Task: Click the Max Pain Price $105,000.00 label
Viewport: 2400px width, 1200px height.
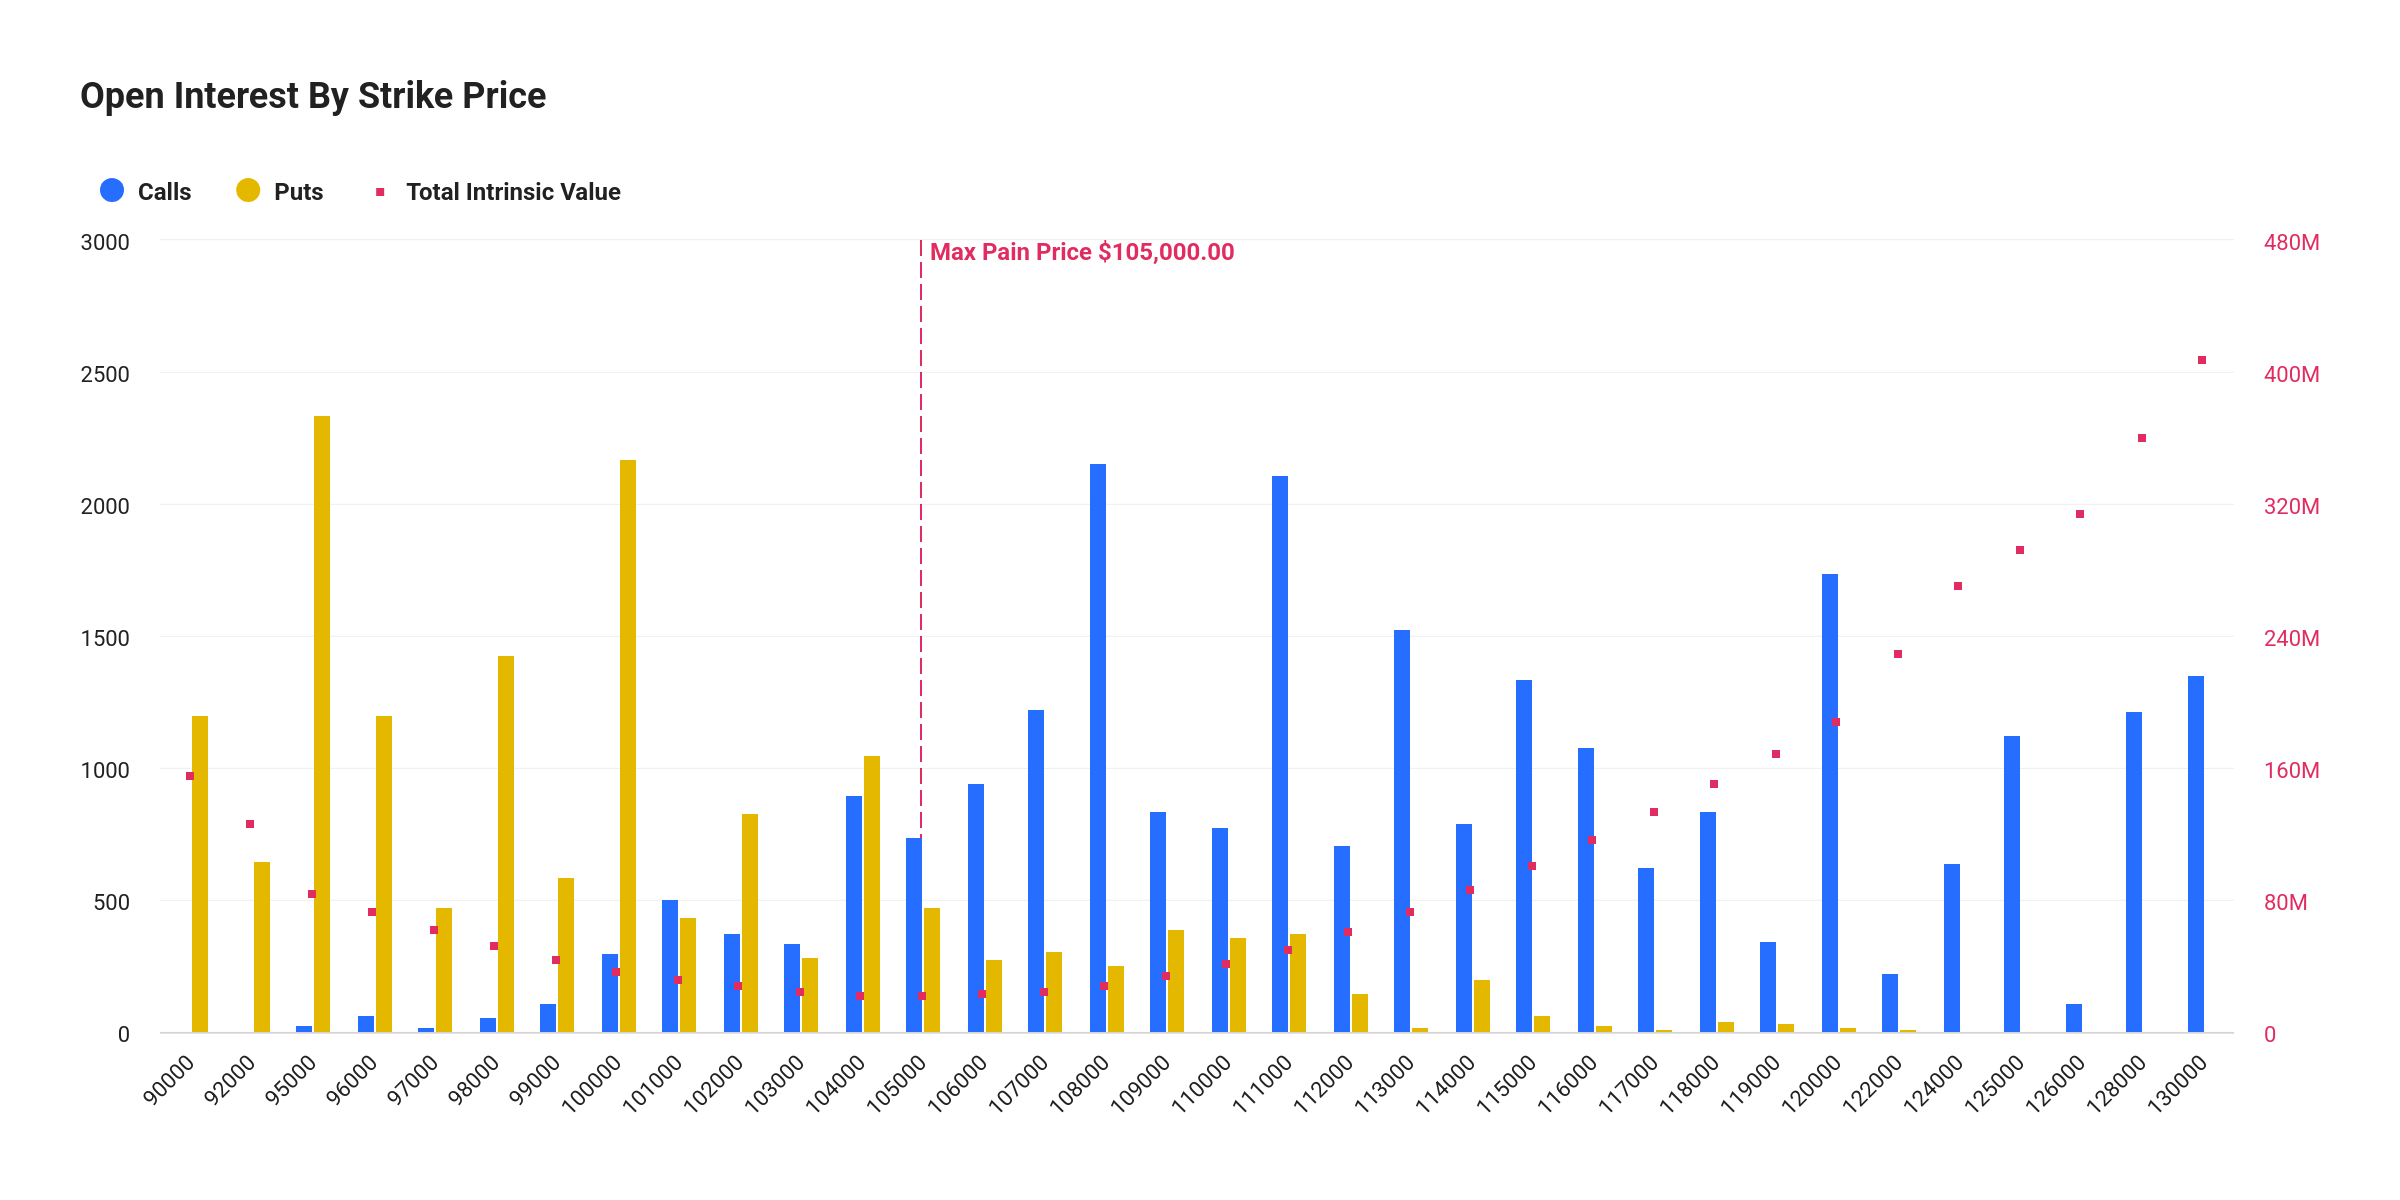Action: coord(1082,252)
